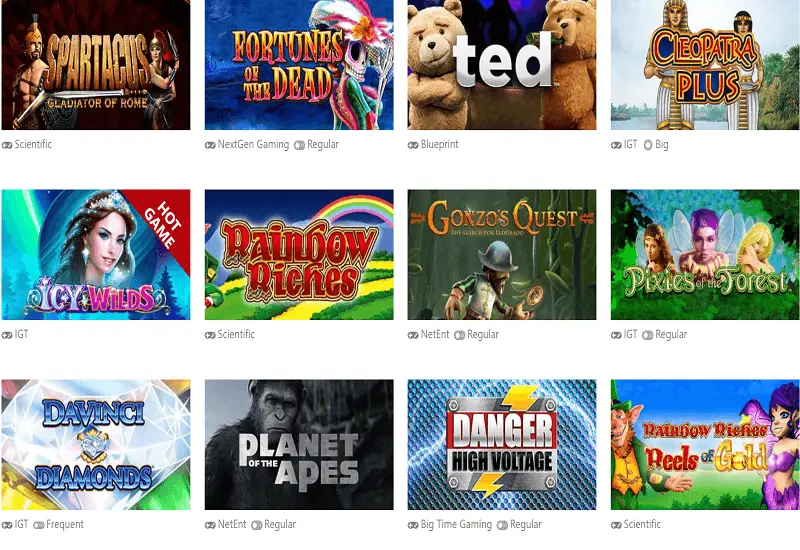
Task: Click the NetEnt label under Planet of the Apes
Action: click(x=232, y=524)
